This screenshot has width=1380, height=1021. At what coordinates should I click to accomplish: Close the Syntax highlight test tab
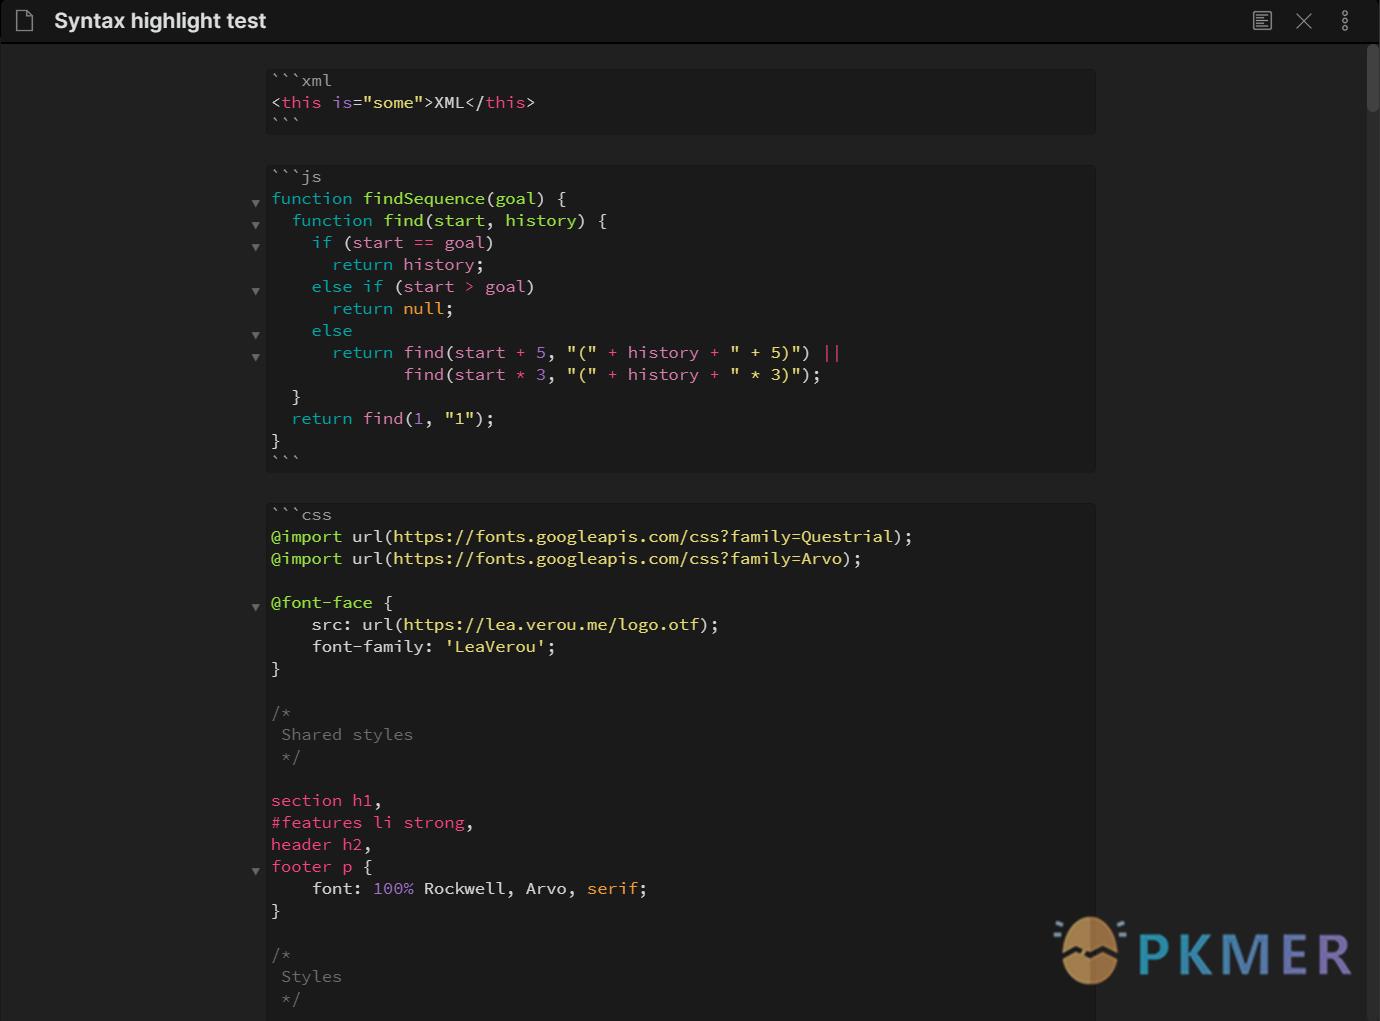(1303, 20)
